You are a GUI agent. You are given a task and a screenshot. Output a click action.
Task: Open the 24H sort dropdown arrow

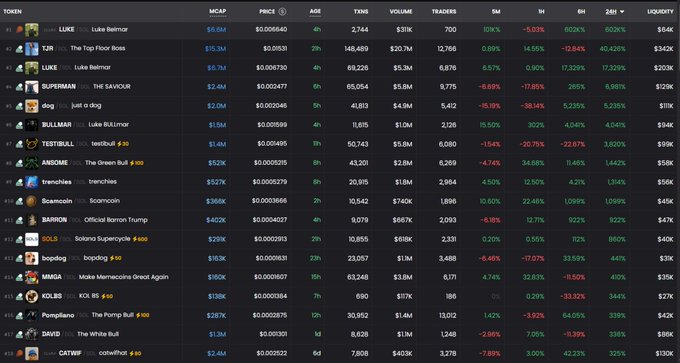pos(622,12)
